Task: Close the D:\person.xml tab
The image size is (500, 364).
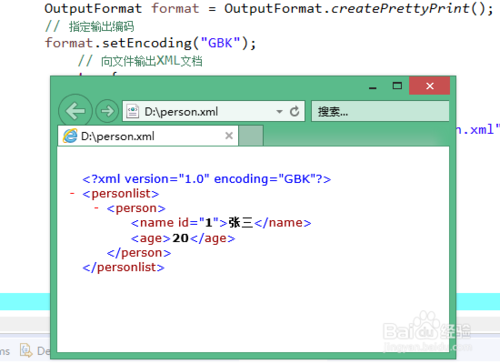Action: [x=229, y=136]
